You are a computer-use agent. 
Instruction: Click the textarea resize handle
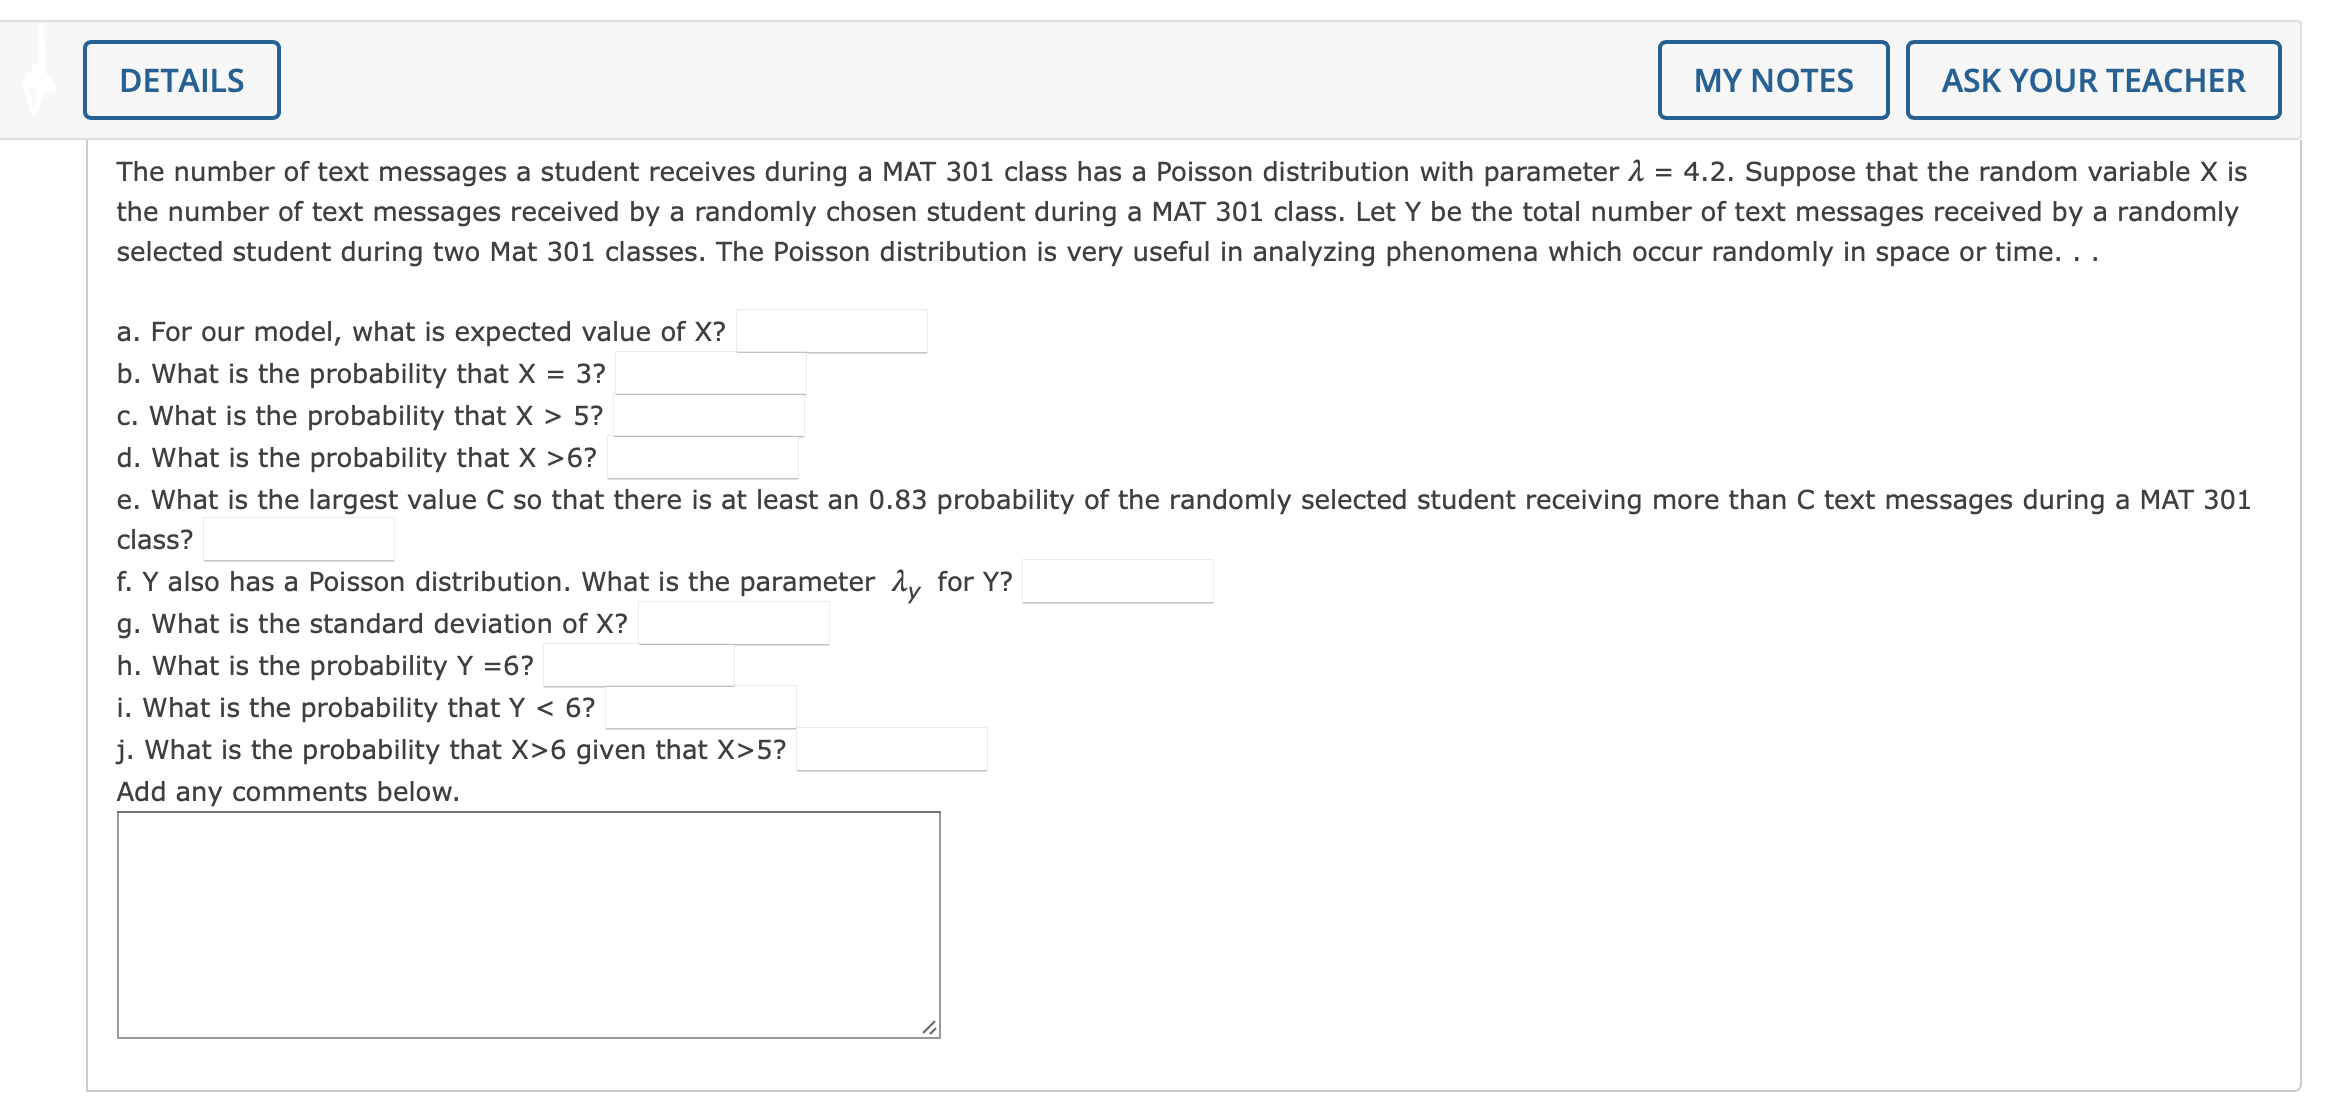pyautogui.click(x=928, y=1025)
